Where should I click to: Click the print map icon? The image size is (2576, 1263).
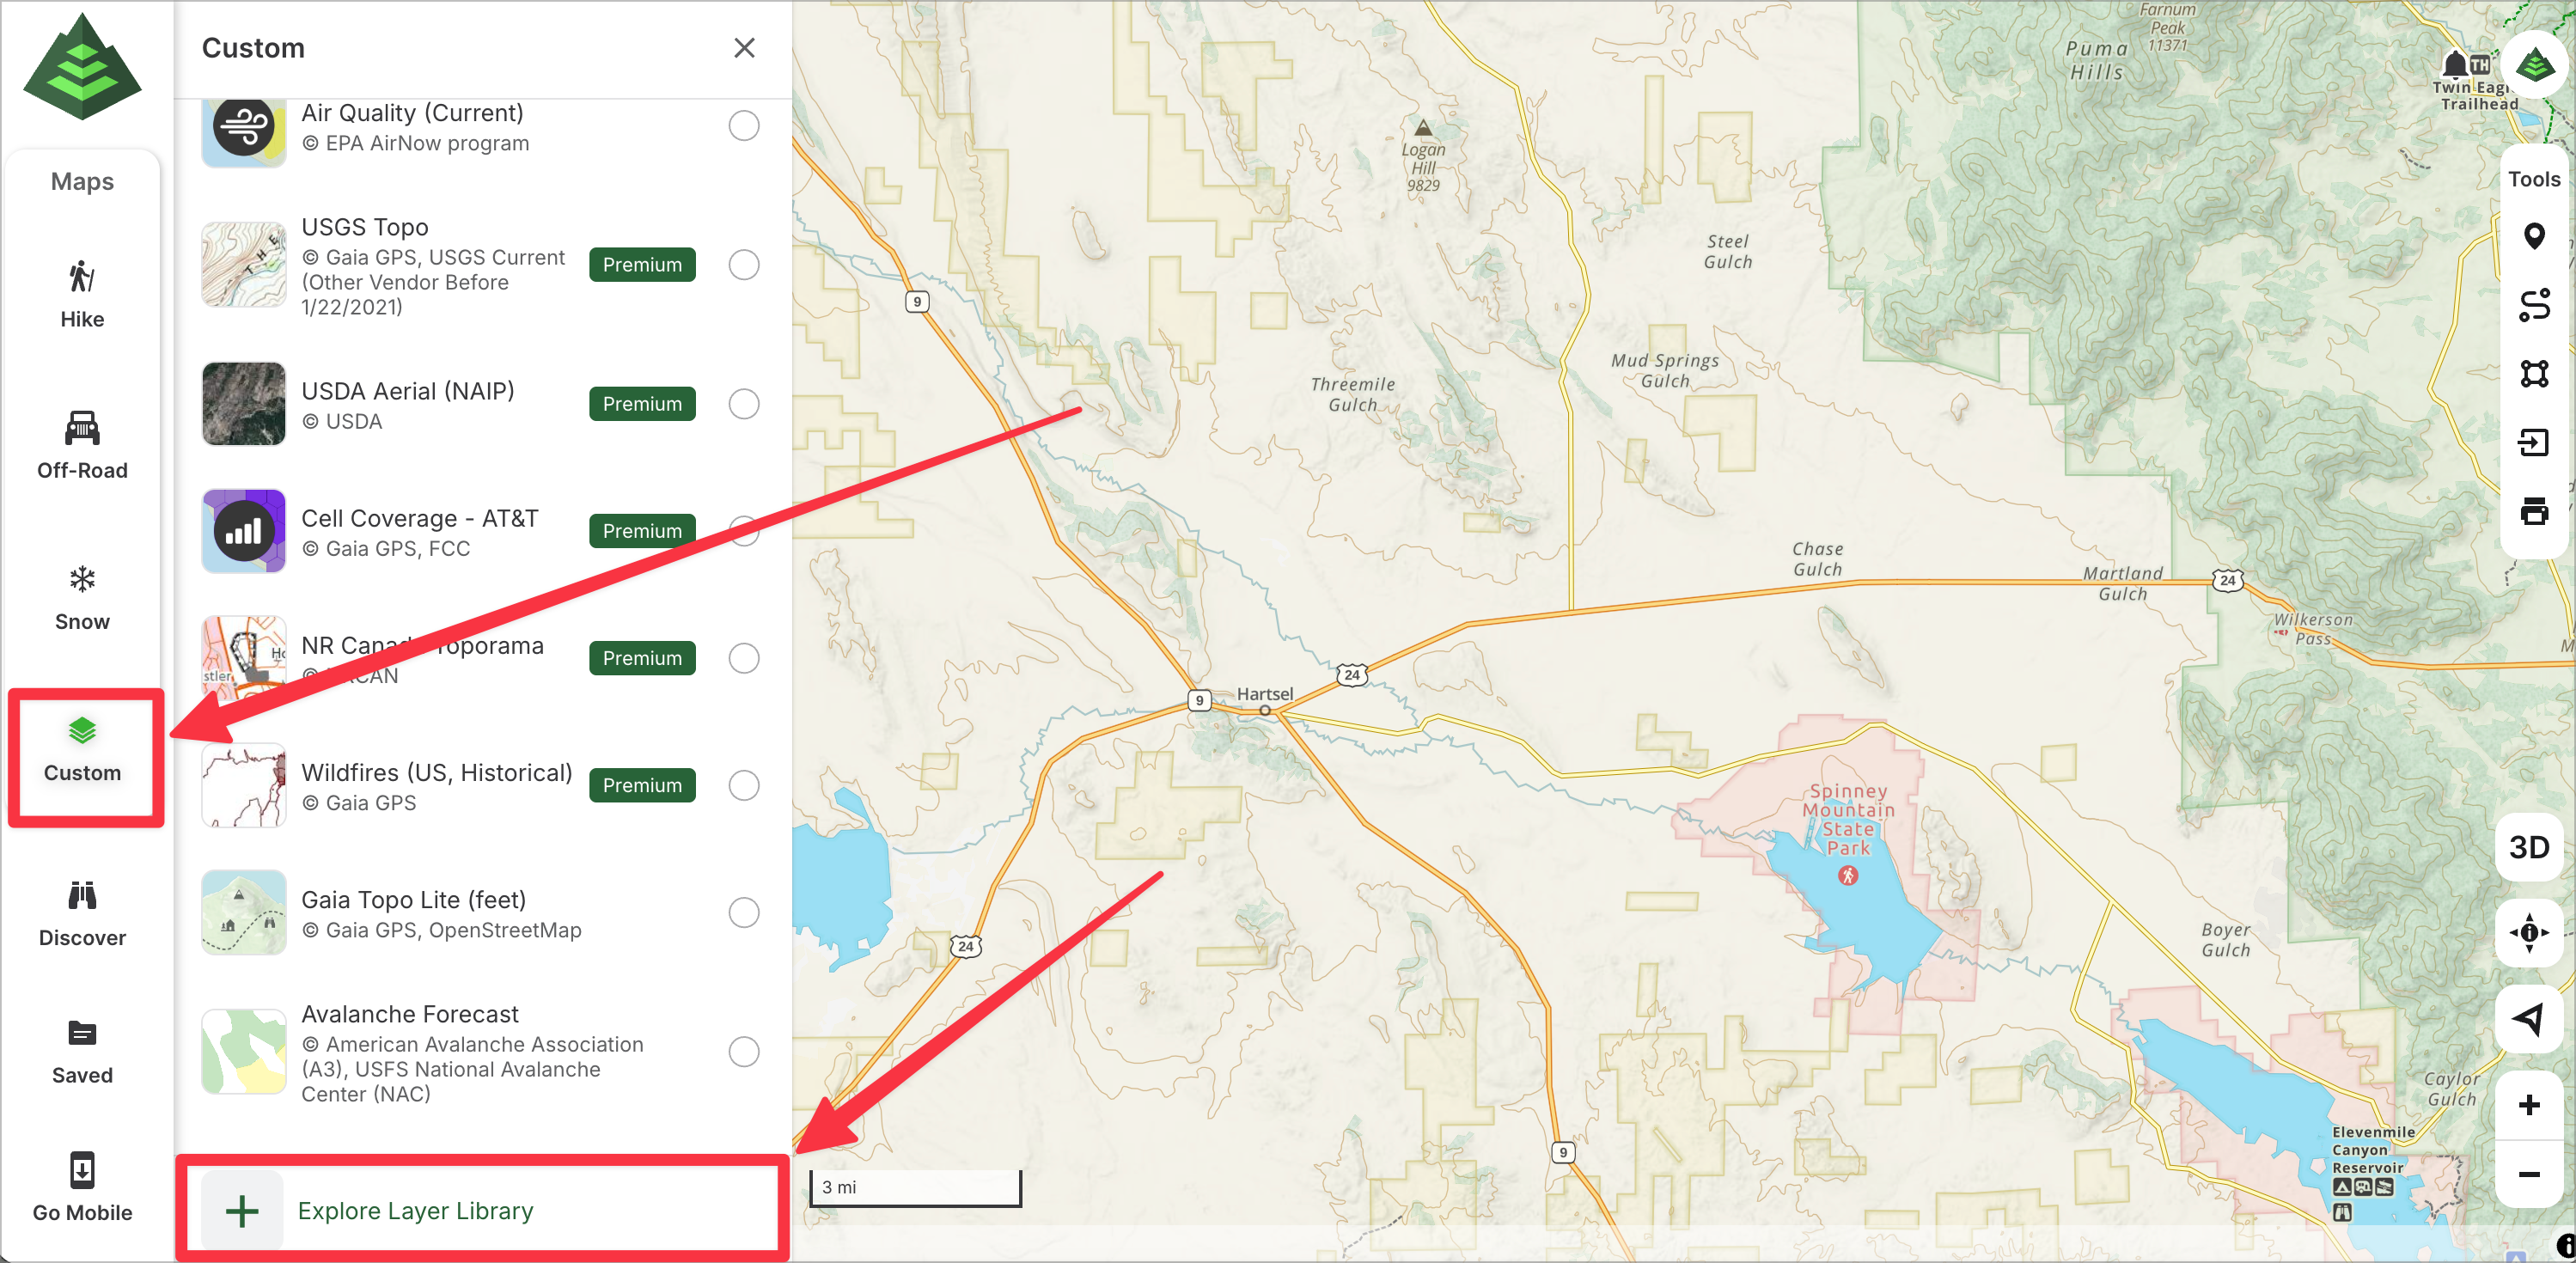[2532, 511]
